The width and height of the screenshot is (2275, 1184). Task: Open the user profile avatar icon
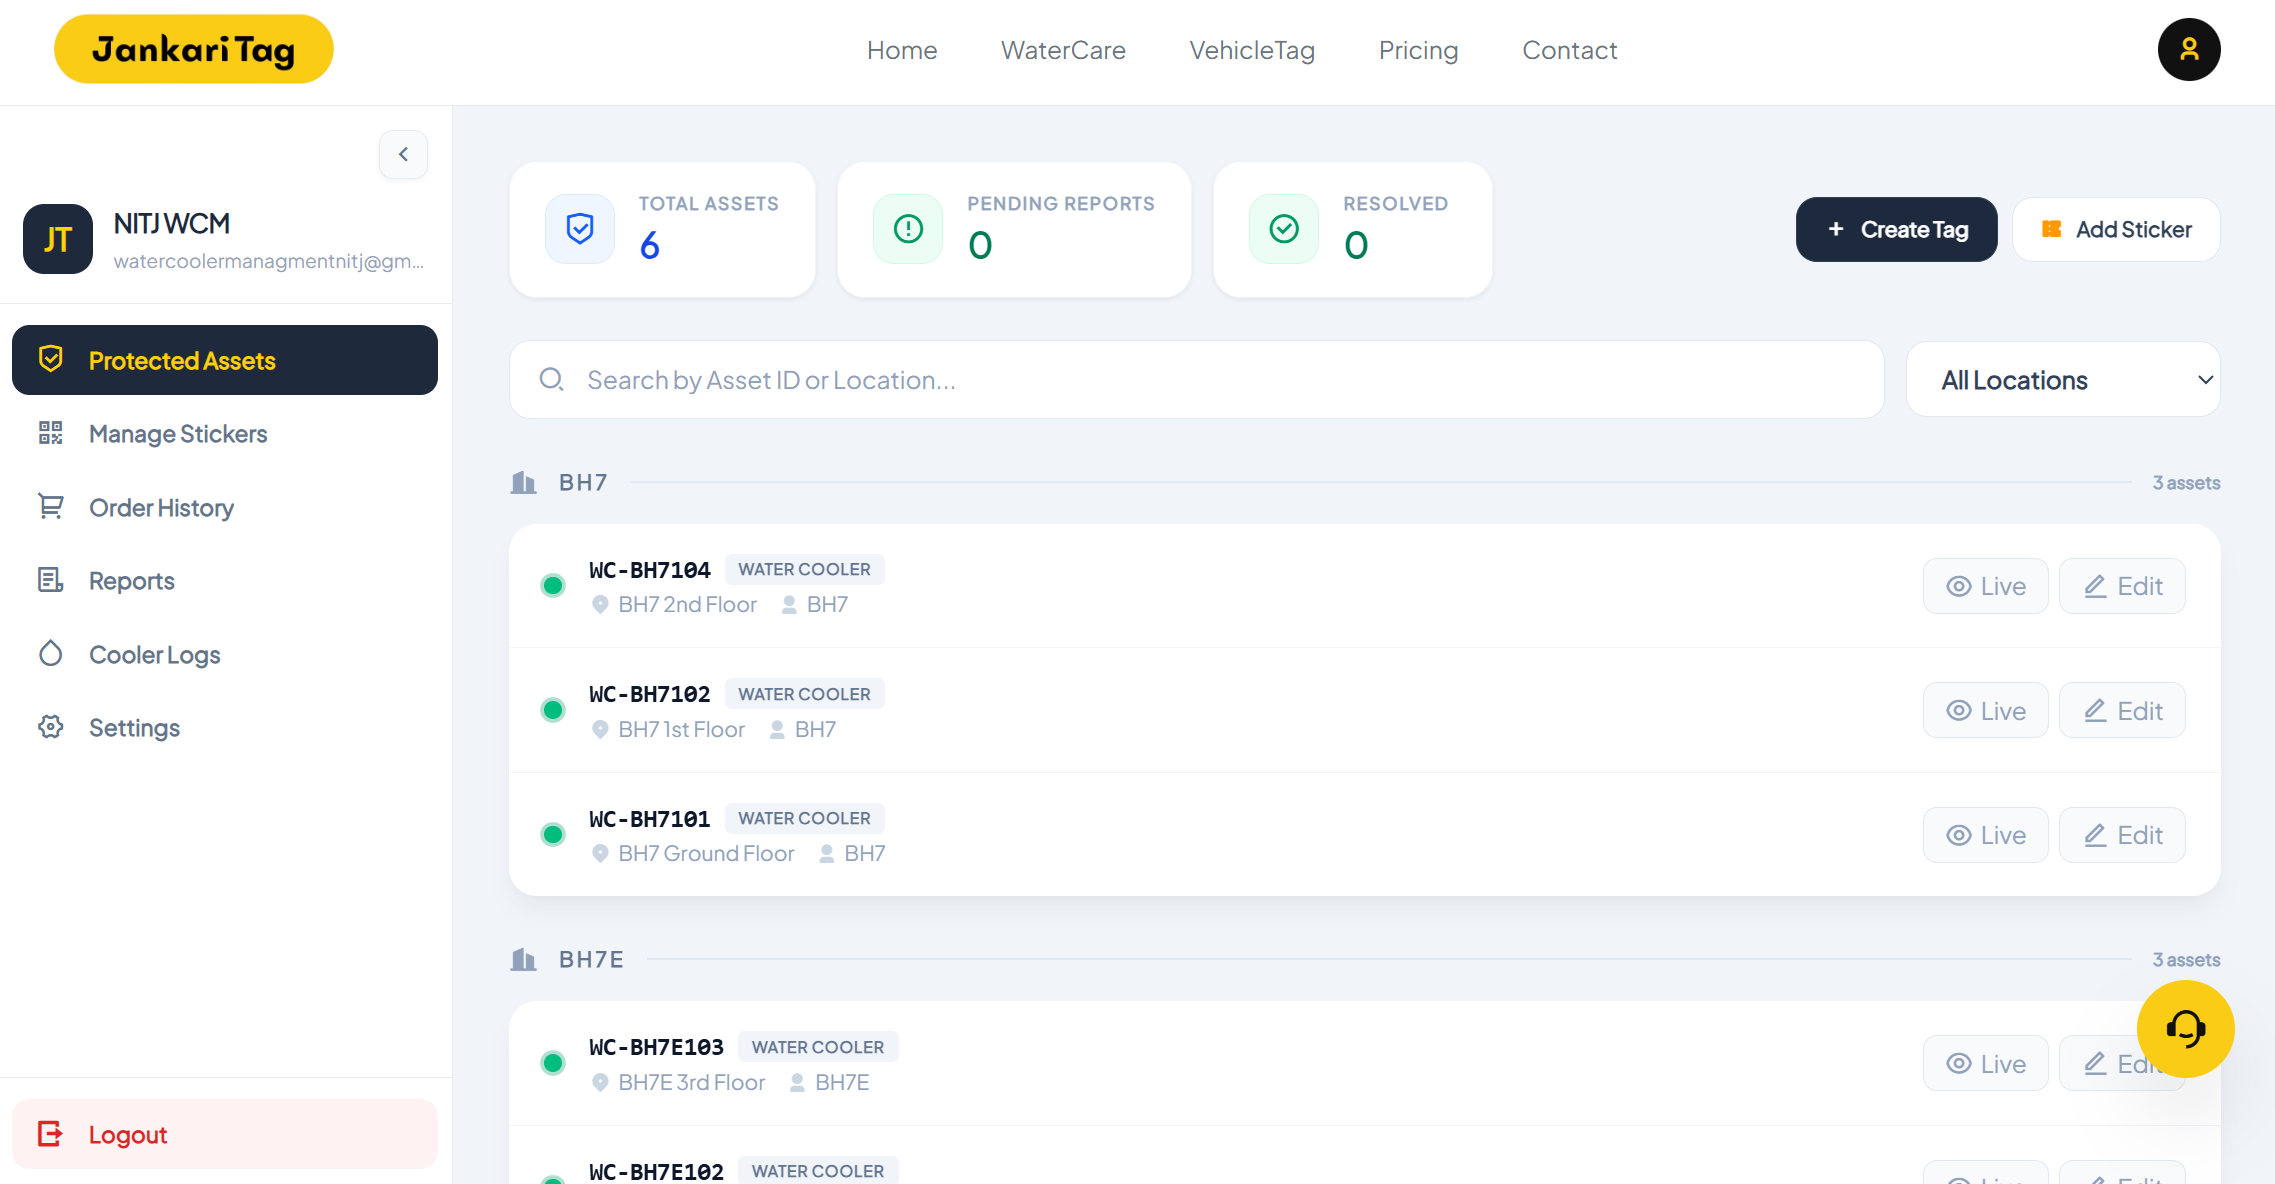coord(2188,49)
